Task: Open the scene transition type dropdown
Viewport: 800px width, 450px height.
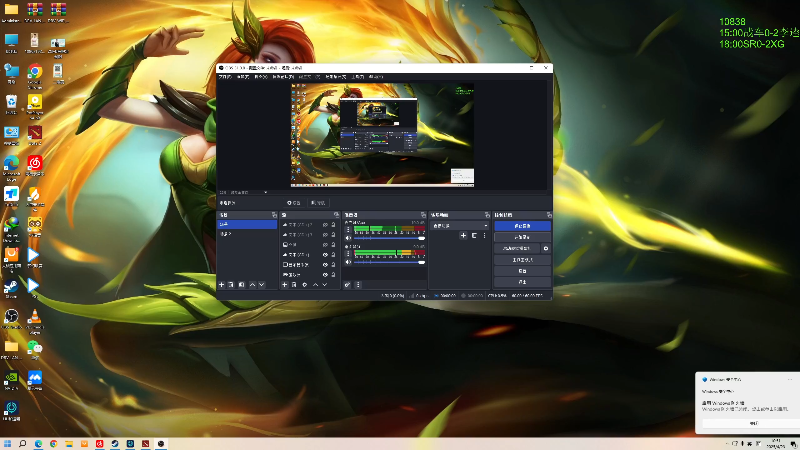Action: tap(460, 226)
